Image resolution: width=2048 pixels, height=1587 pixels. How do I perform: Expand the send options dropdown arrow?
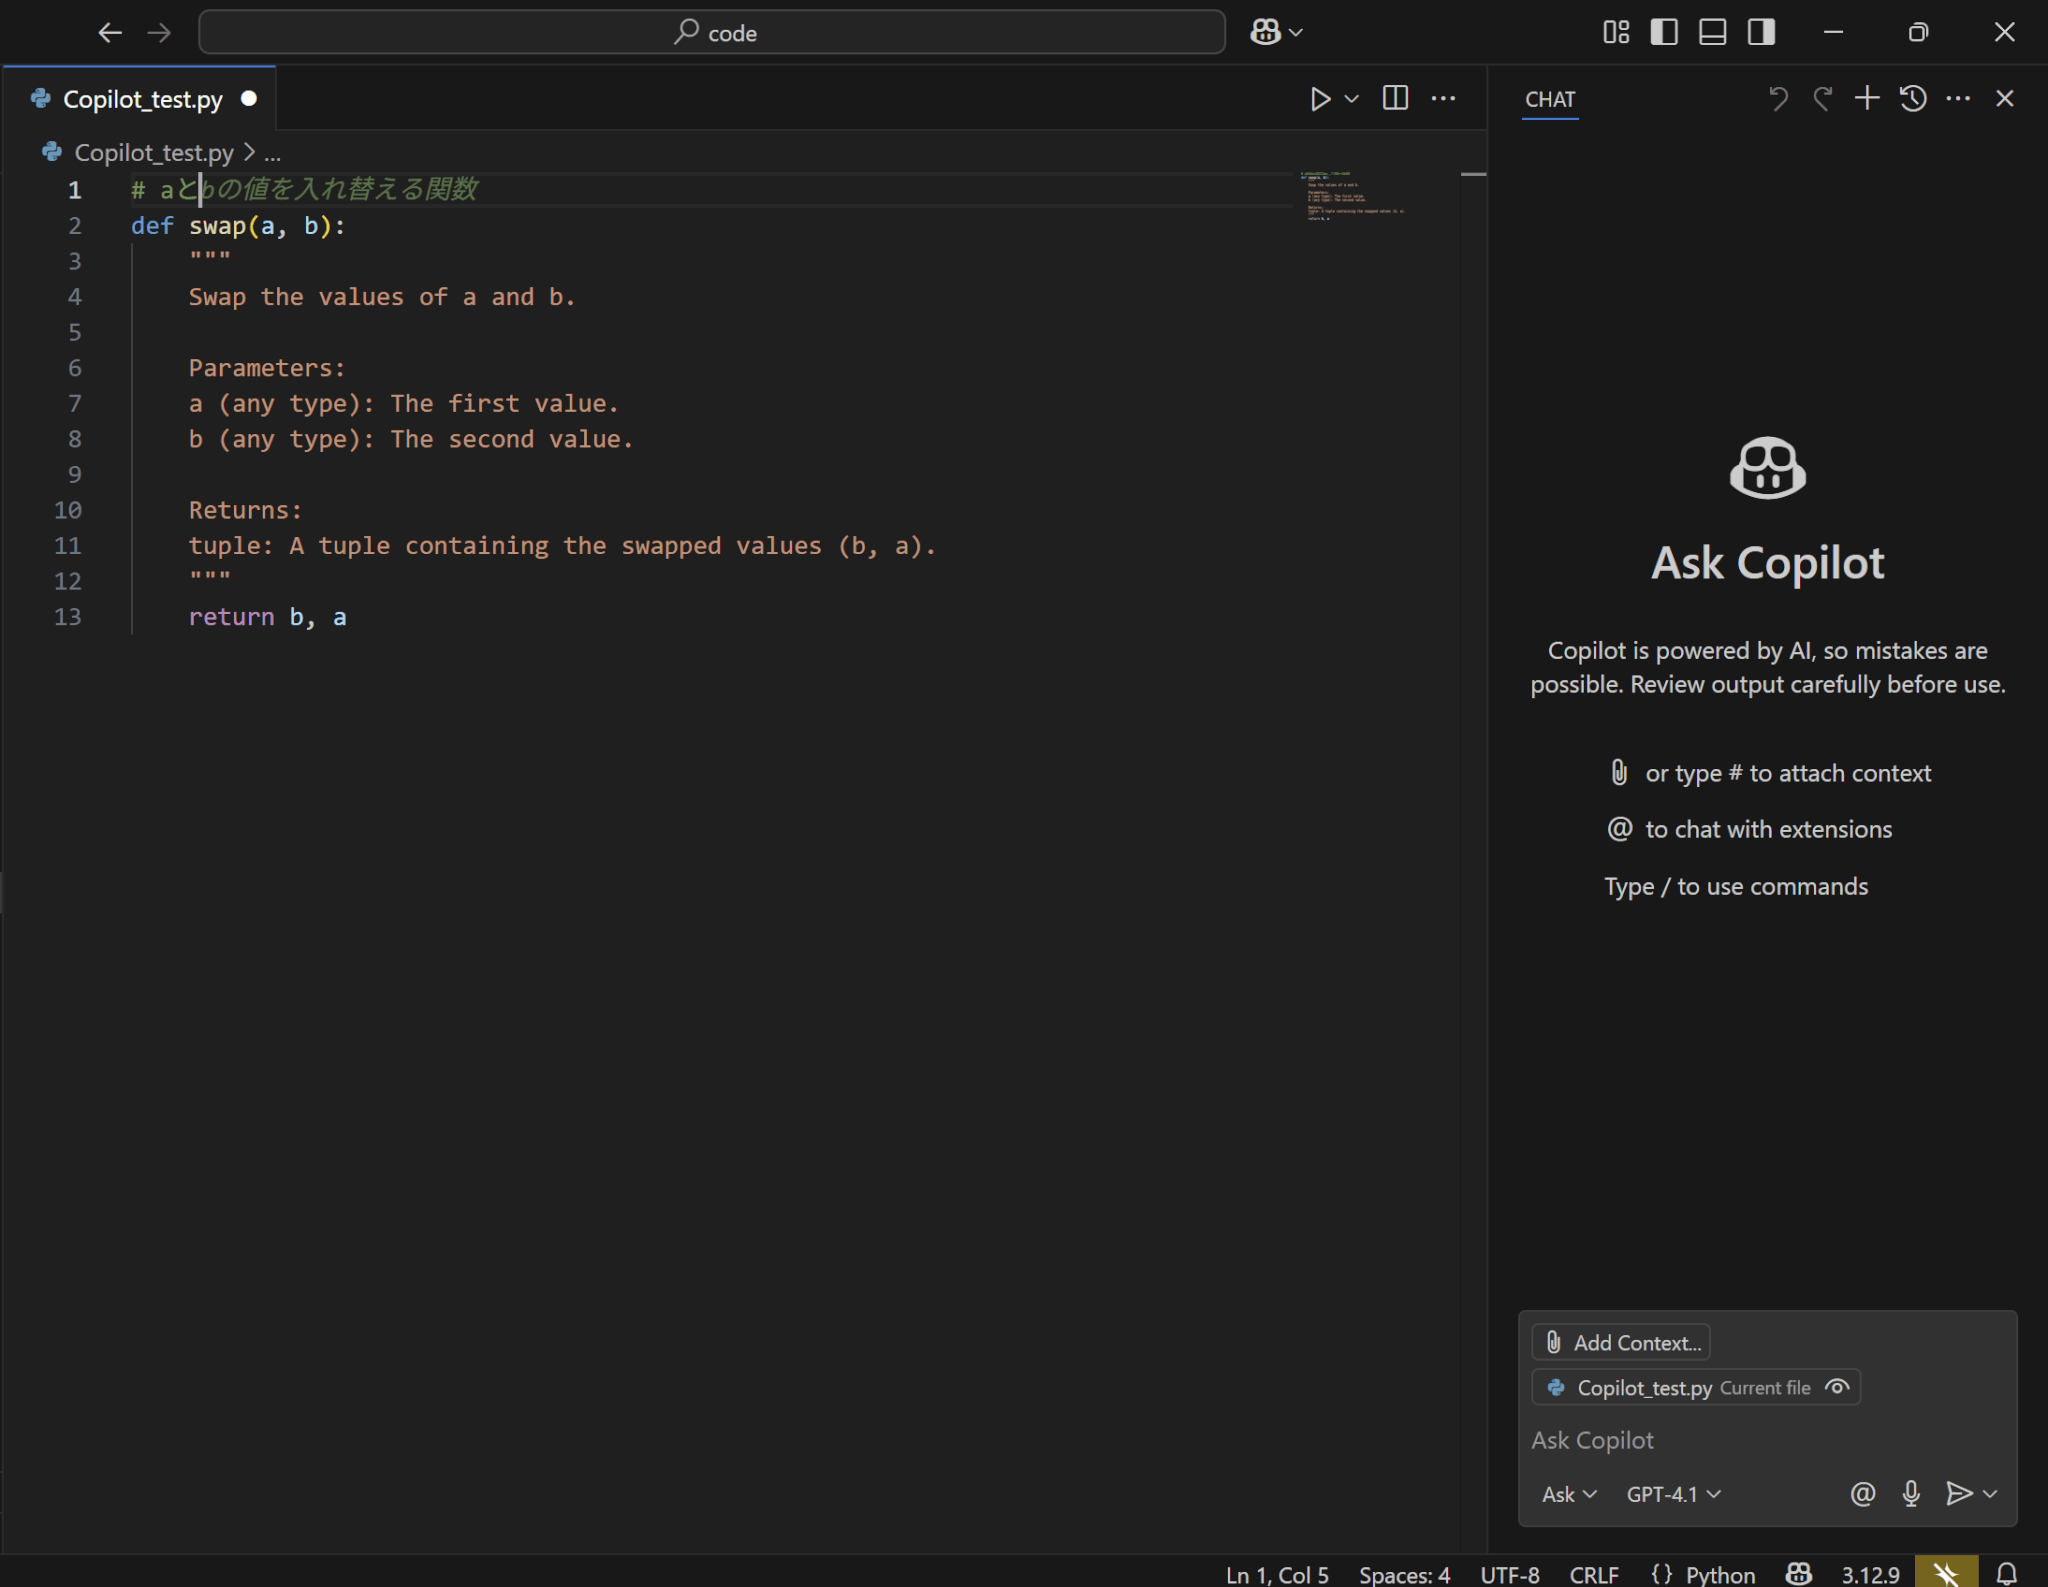point(1990,1494)
